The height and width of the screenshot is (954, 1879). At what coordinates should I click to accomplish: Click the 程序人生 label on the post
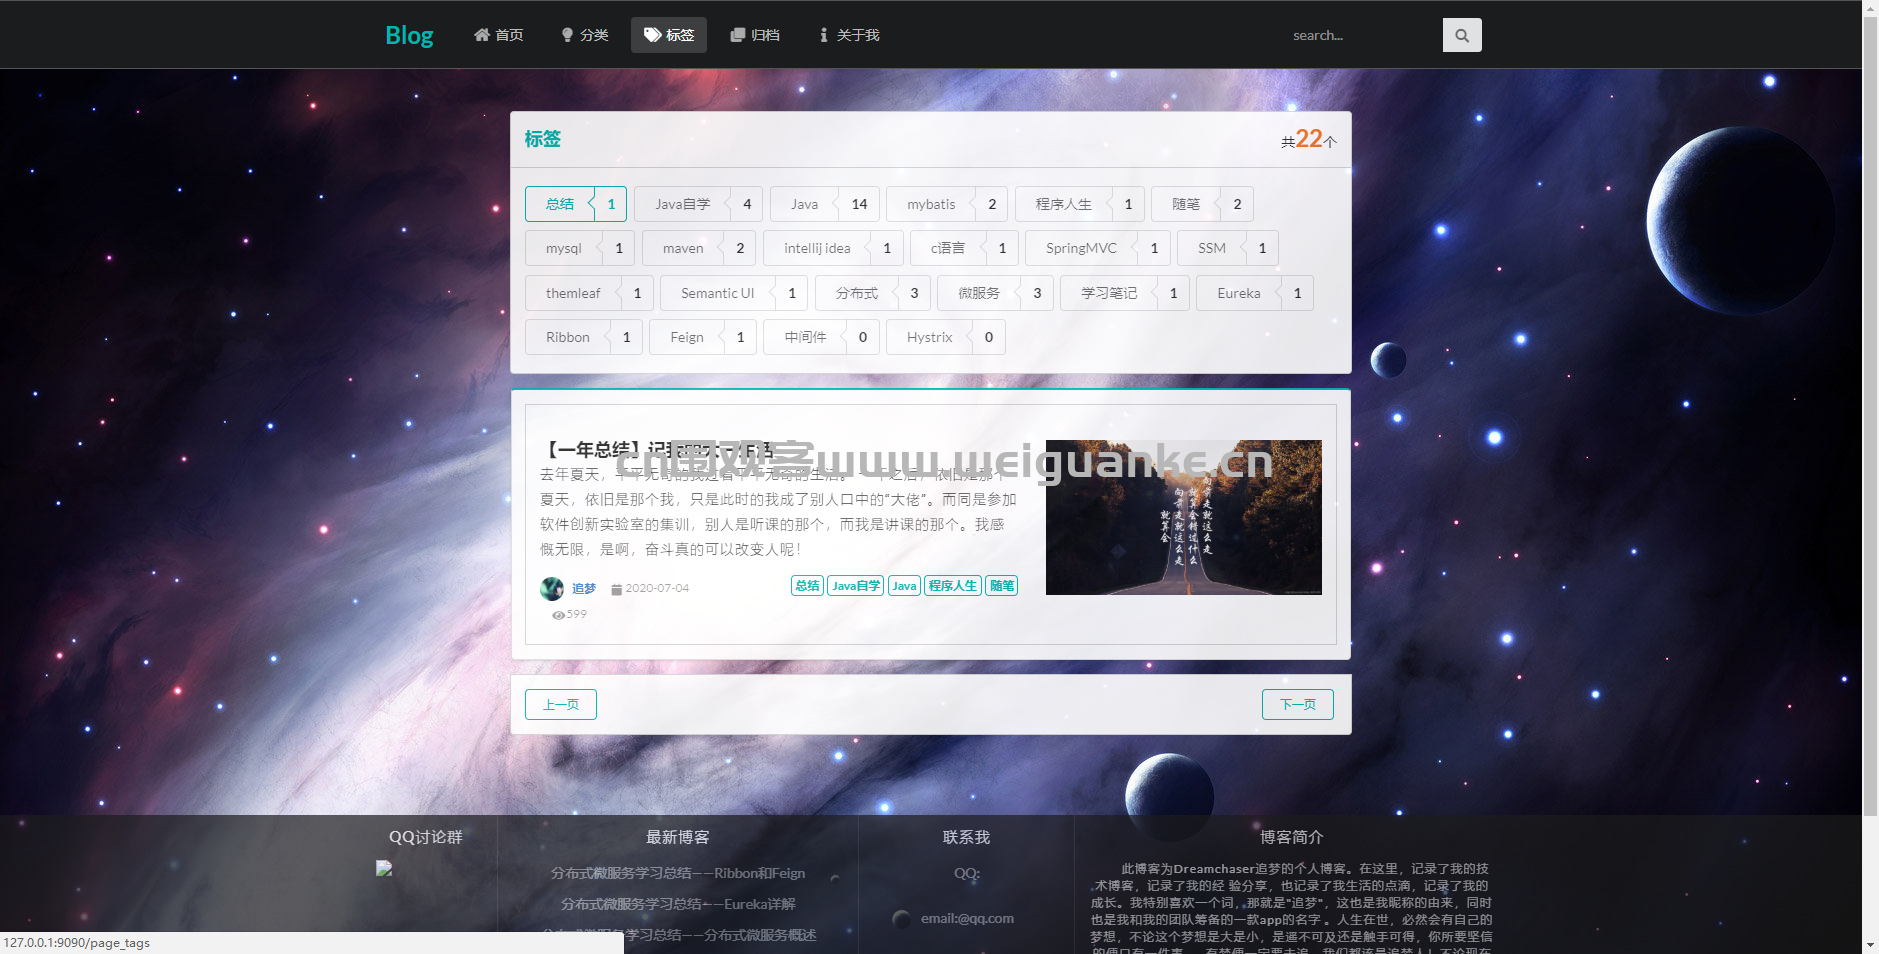click(952, 586)
